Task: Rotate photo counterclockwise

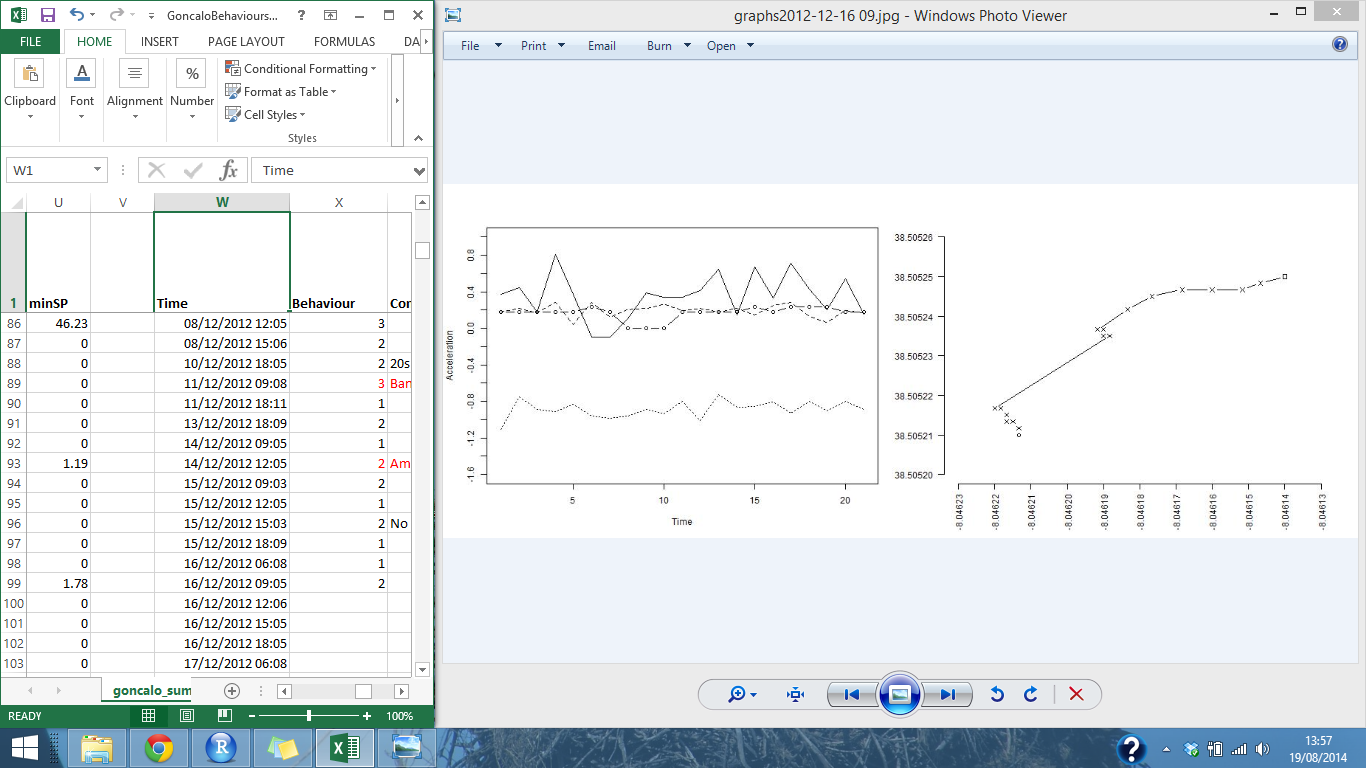Action: [997, 694]
